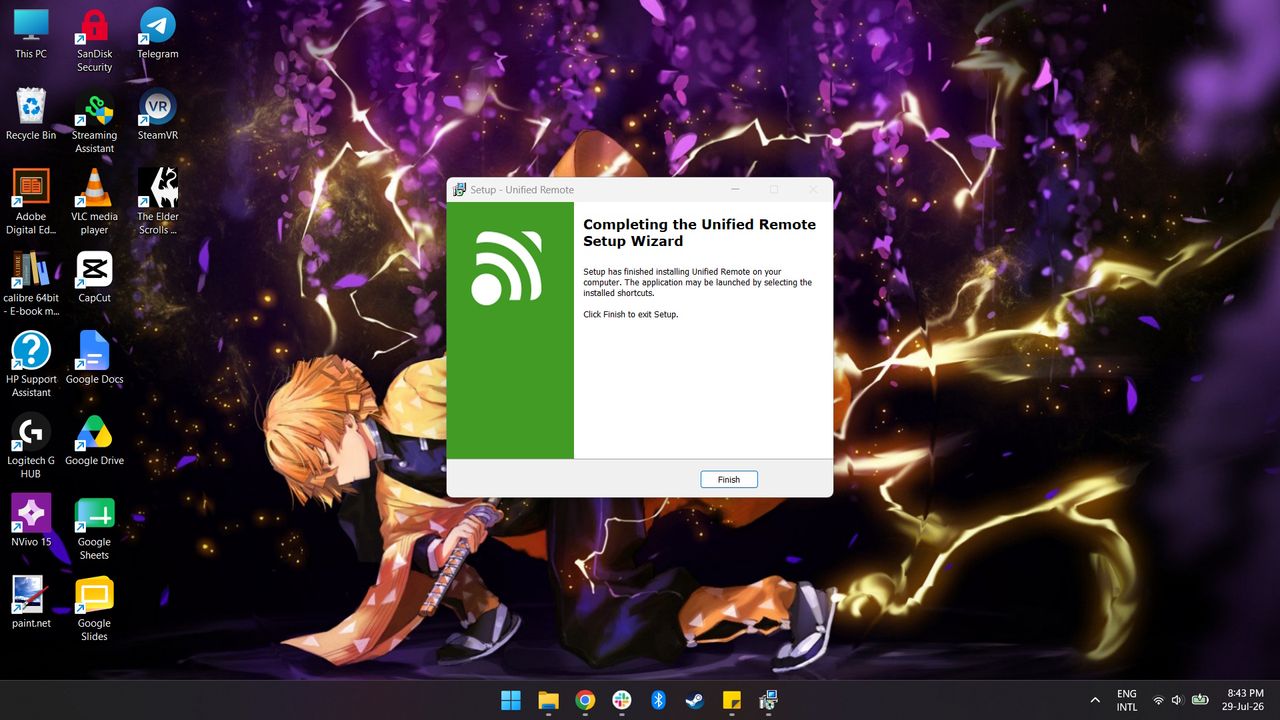Minimize the Unified Remote Setup window
This screenshot has width=1280, height=720.
735,189
